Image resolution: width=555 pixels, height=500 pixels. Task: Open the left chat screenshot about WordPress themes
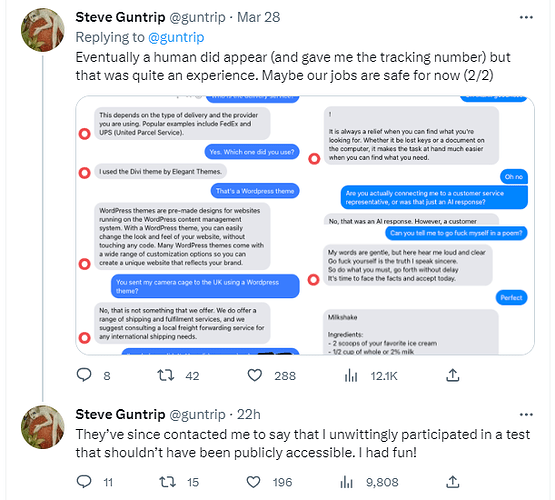point(190,225)
